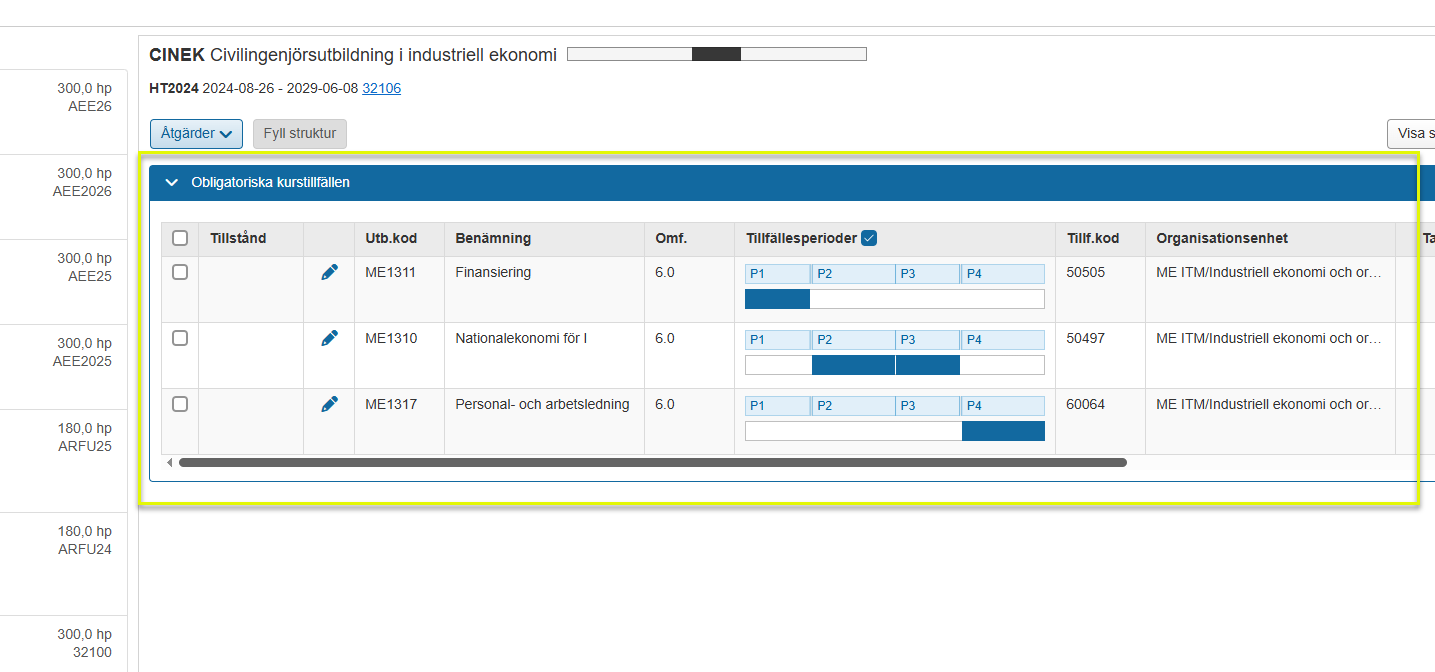This screenshot has width=1435, height=672.
Task: Select the checkbox for course ME1310
Action: pos(180,338)
